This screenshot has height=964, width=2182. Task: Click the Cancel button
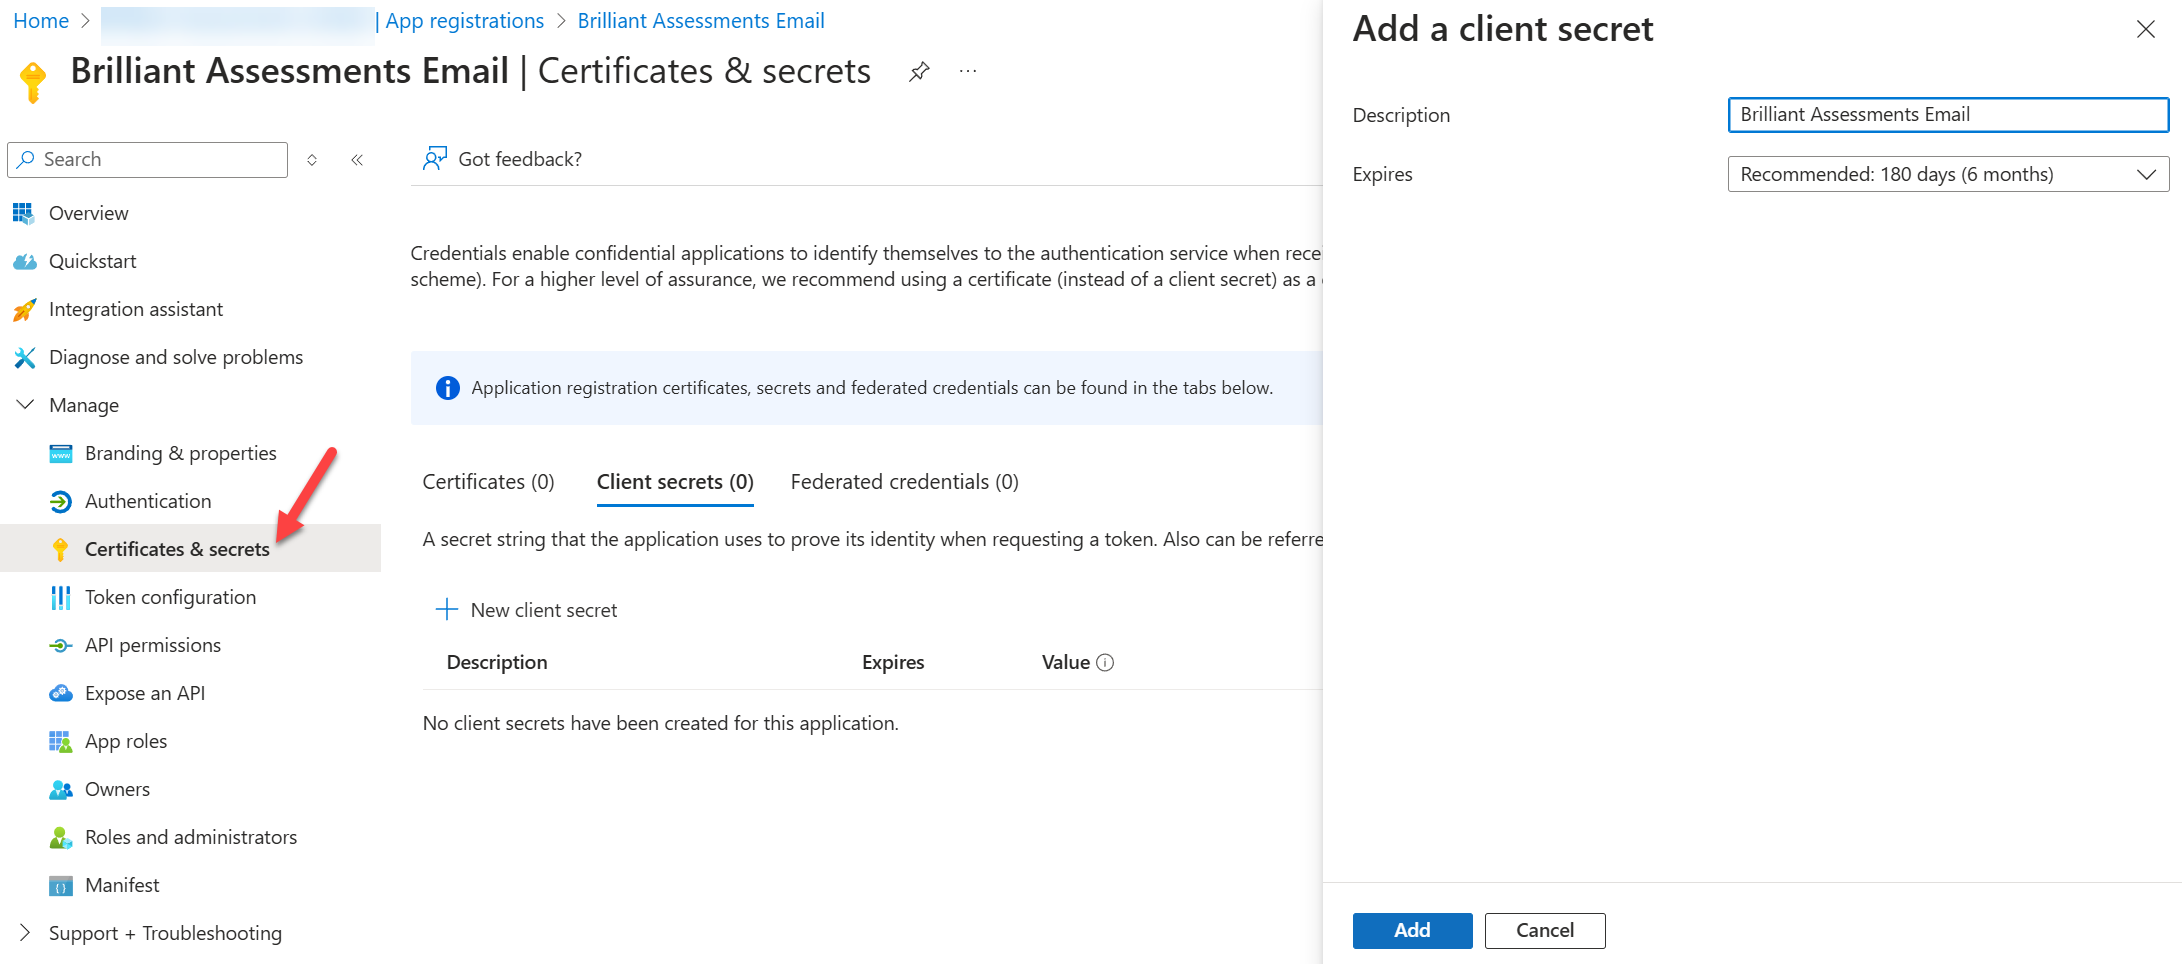click(x=1544, y=930)
